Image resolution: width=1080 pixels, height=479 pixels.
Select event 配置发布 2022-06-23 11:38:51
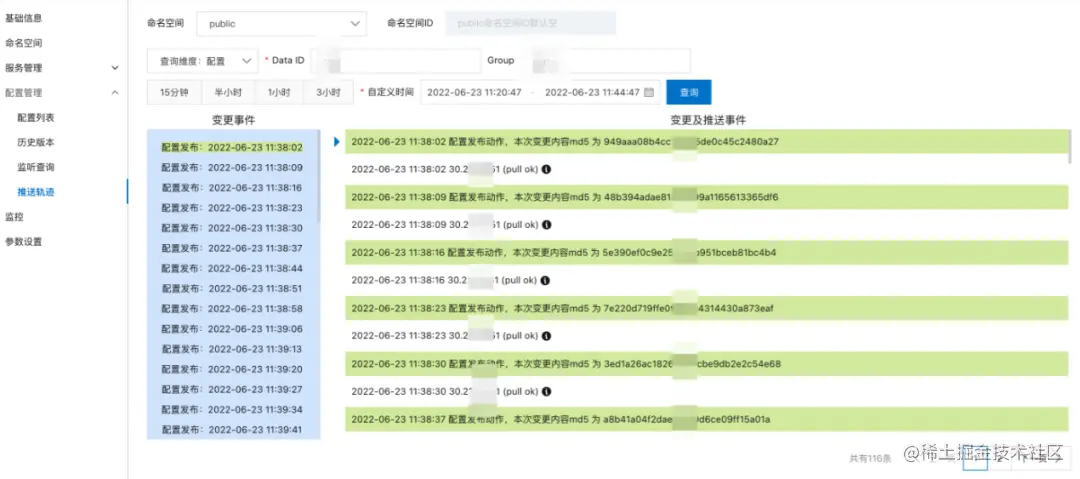pyautogui.click(x=232, y=288)
